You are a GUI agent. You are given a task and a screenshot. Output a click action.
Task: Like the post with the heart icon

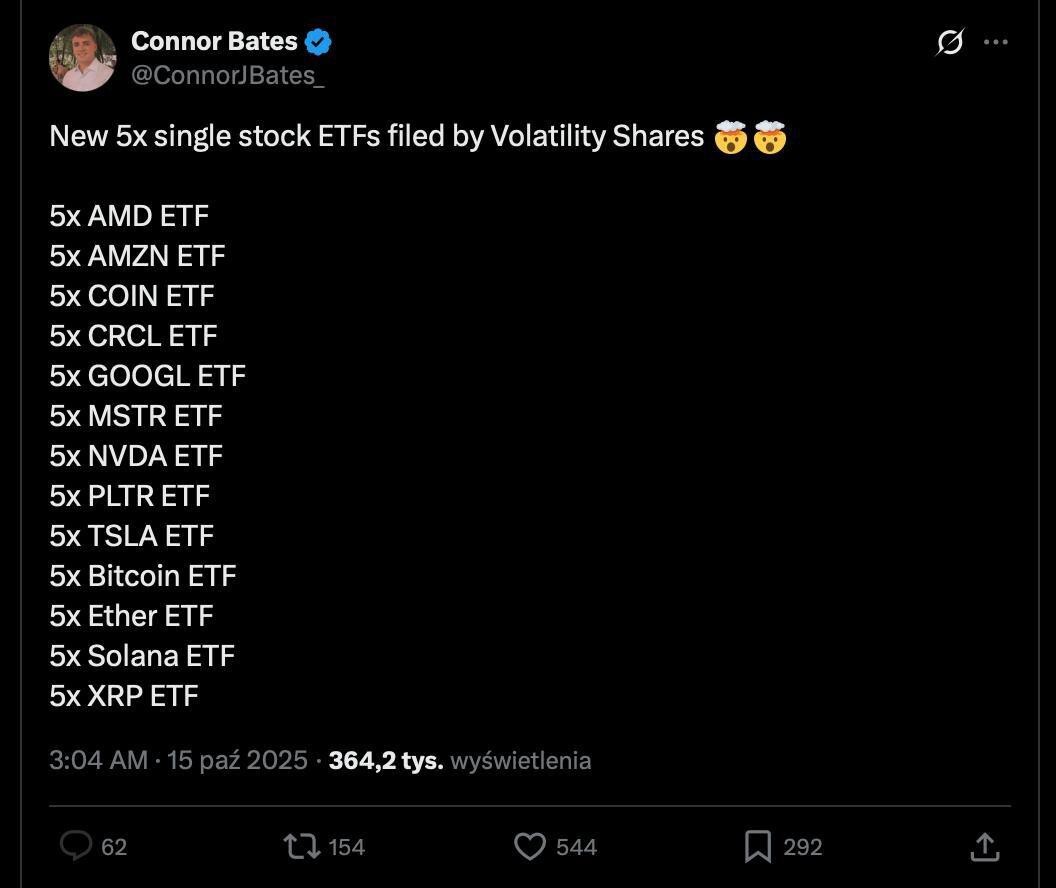[x=529, y=847]
